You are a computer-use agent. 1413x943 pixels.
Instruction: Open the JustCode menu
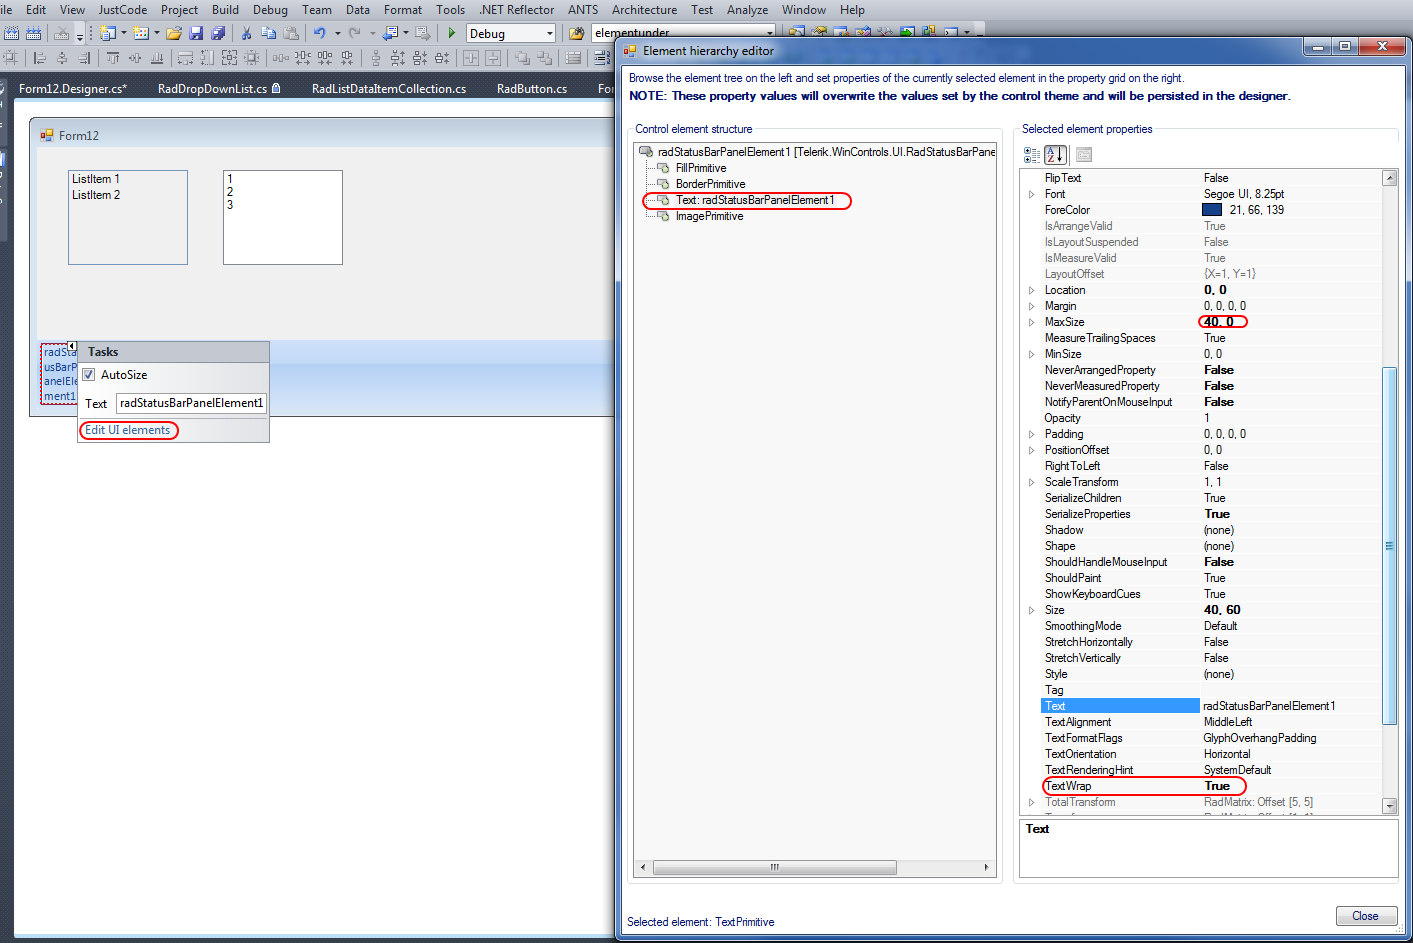pos(123,10)
